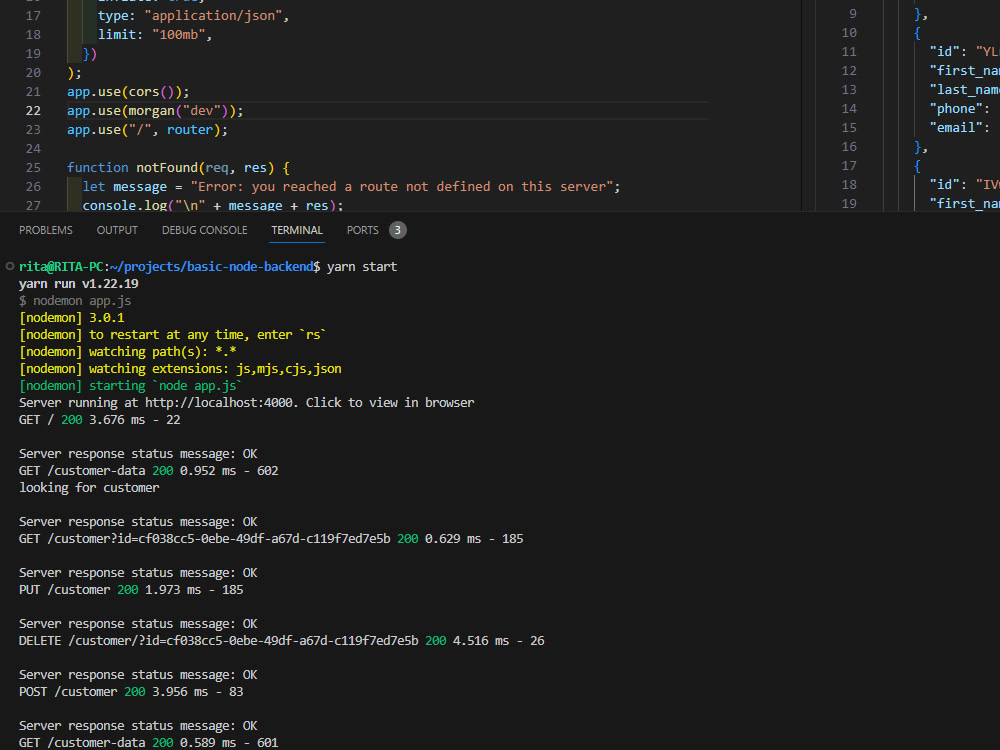Viewport: 1000px width, 750px height.
Task: Click line number 22 in the left editor
Action: point(33,110)
